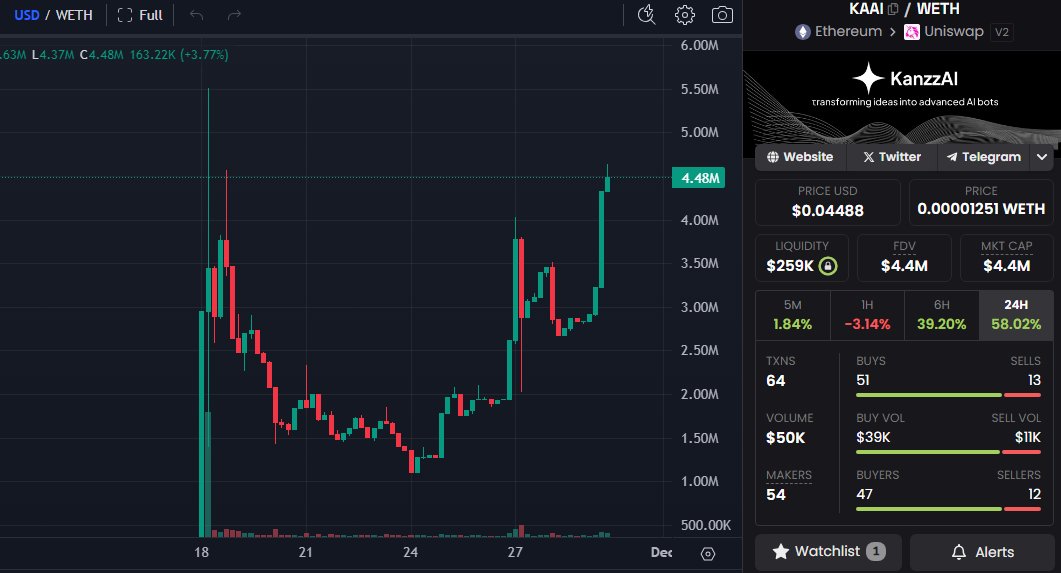
Task: Open chart time axis settings icon
Action: [x=708, y=554]
